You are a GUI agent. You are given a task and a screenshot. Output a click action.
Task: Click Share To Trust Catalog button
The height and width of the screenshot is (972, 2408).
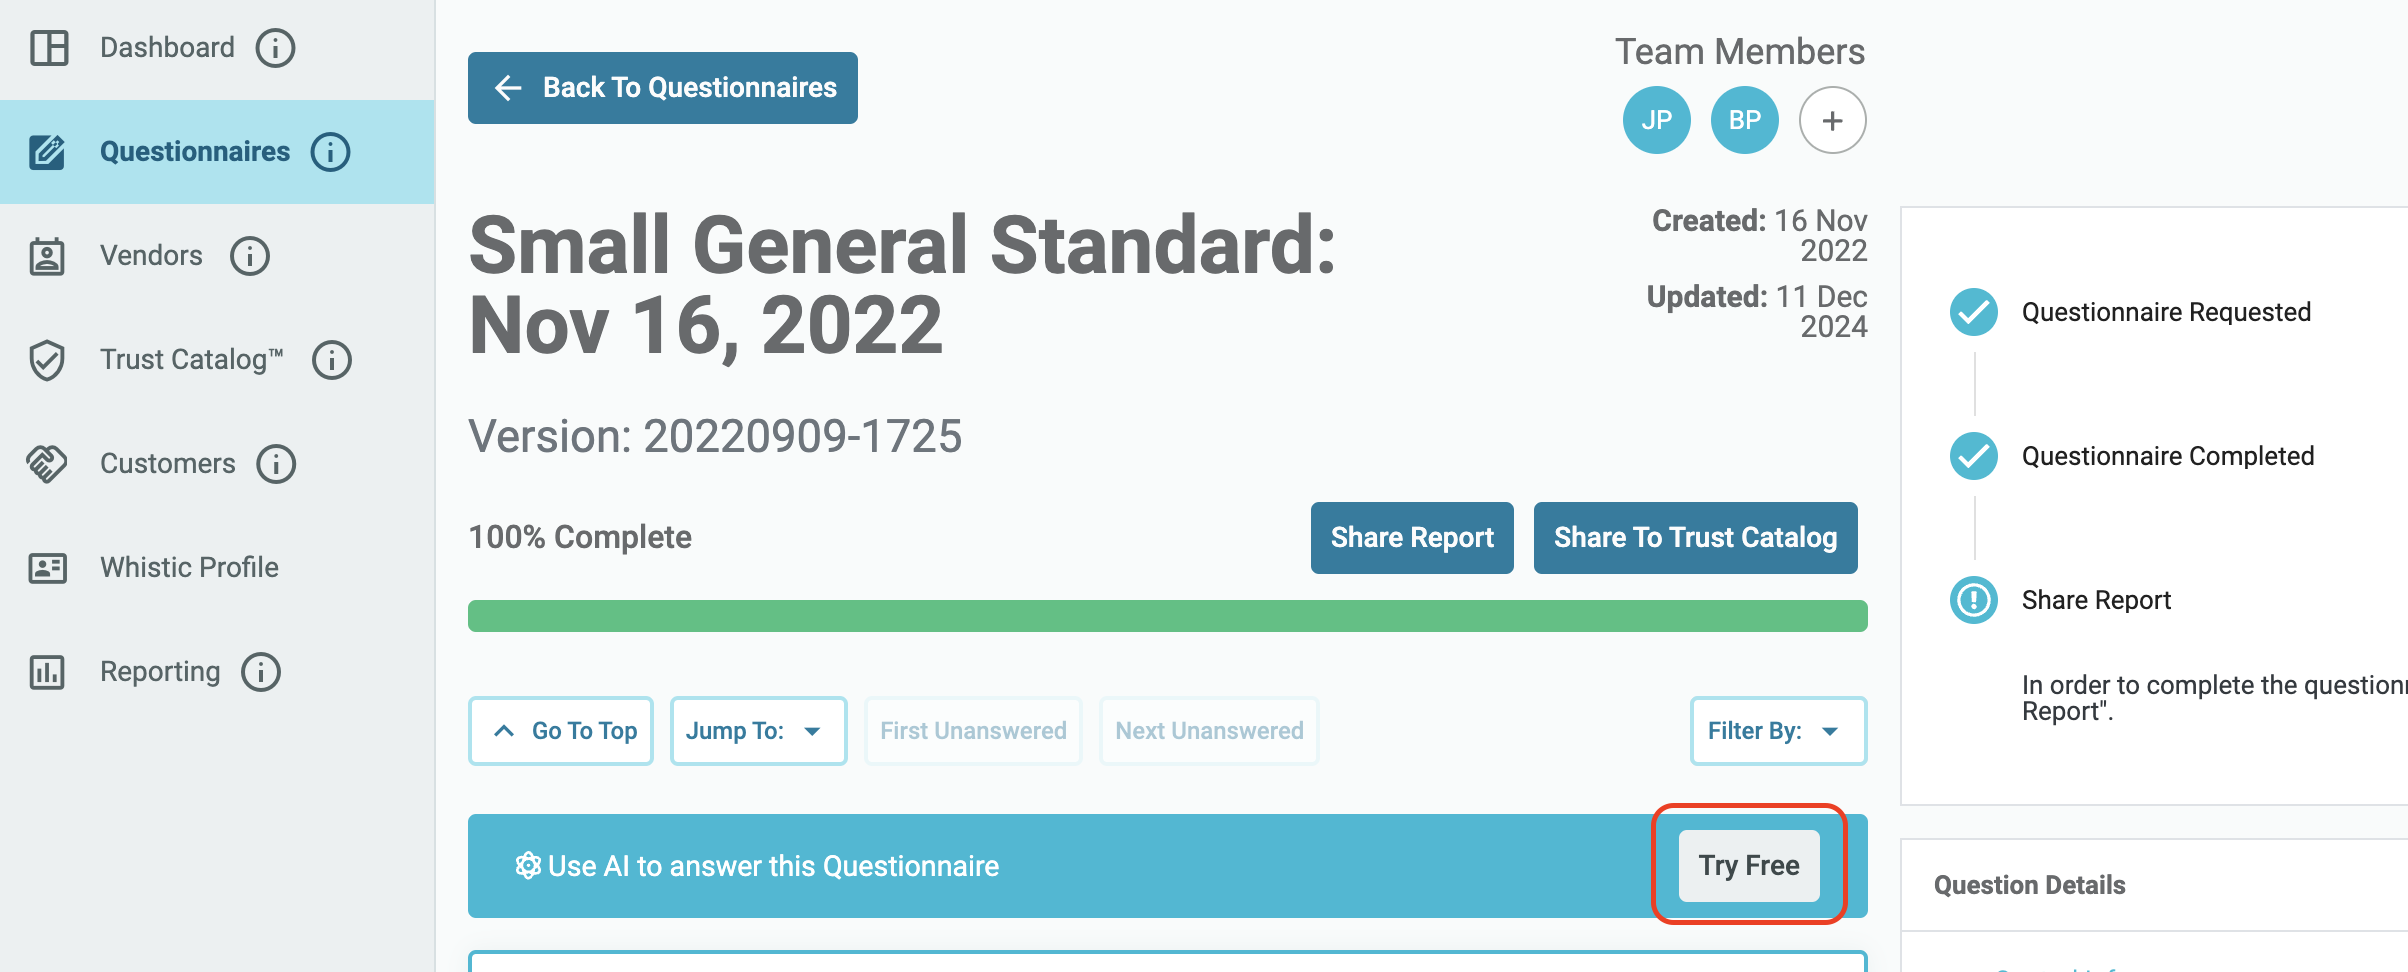1696,538
